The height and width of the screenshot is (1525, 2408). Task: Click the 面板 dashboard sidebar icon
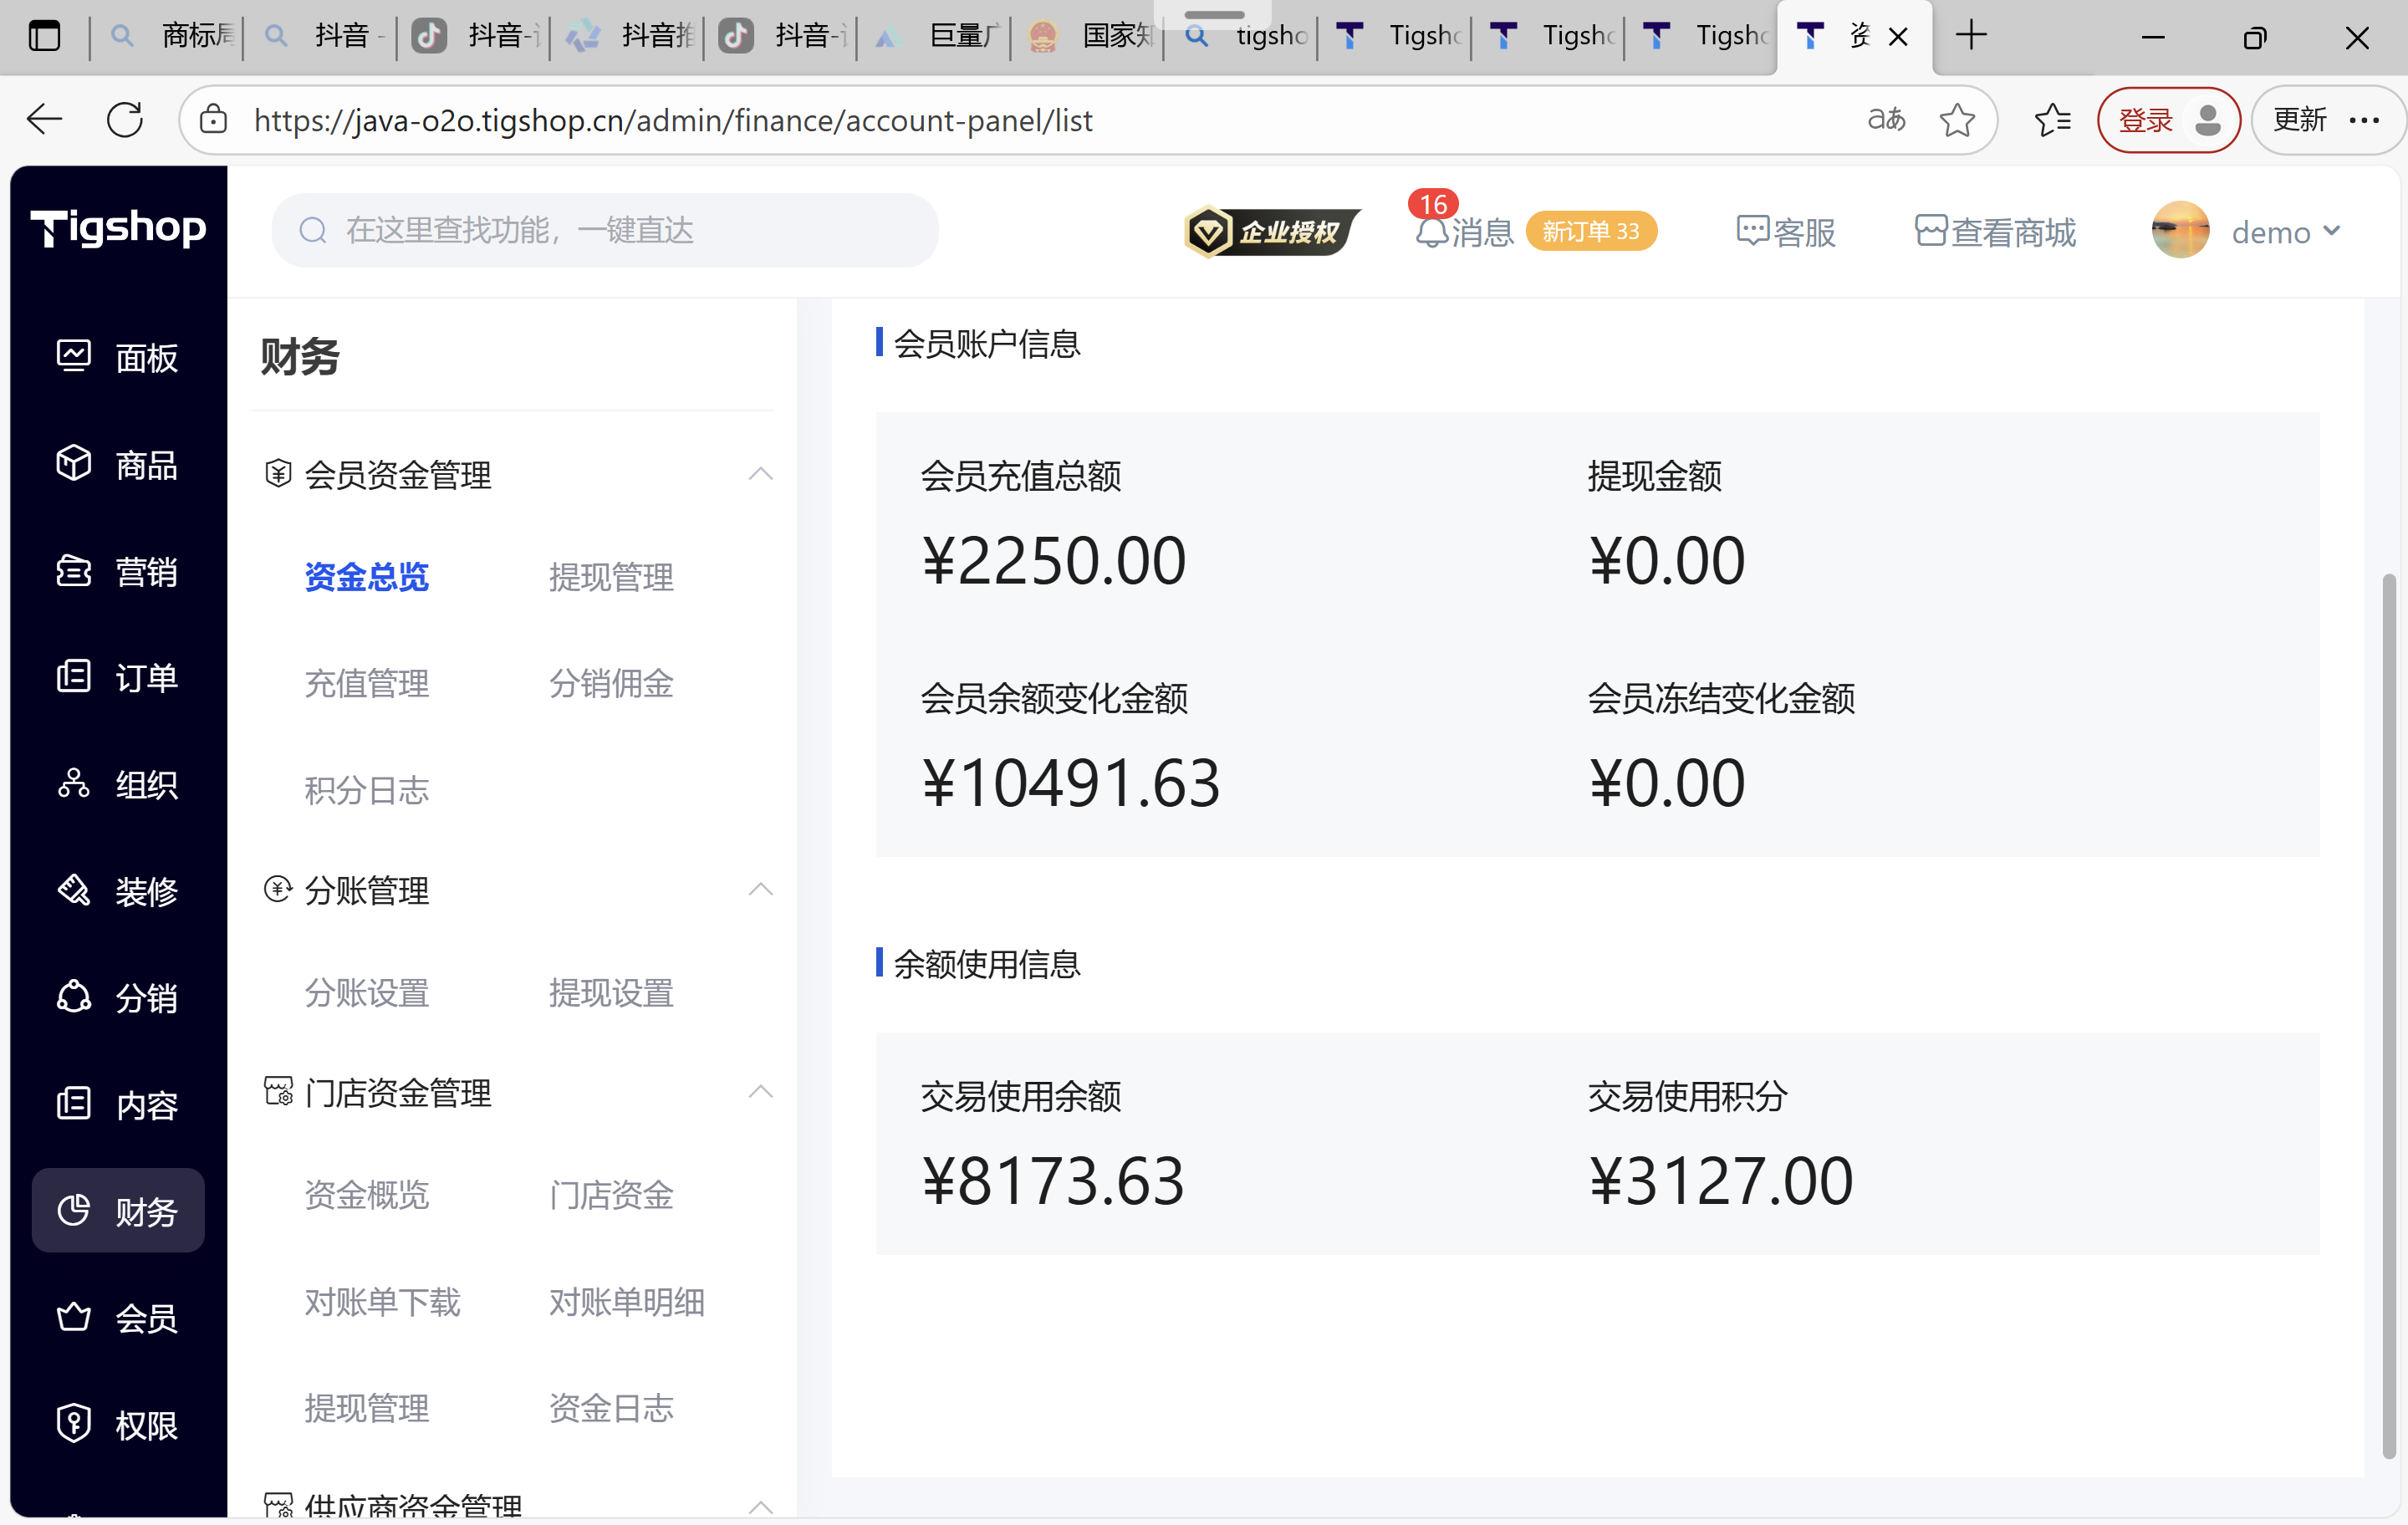pos(74,356)
